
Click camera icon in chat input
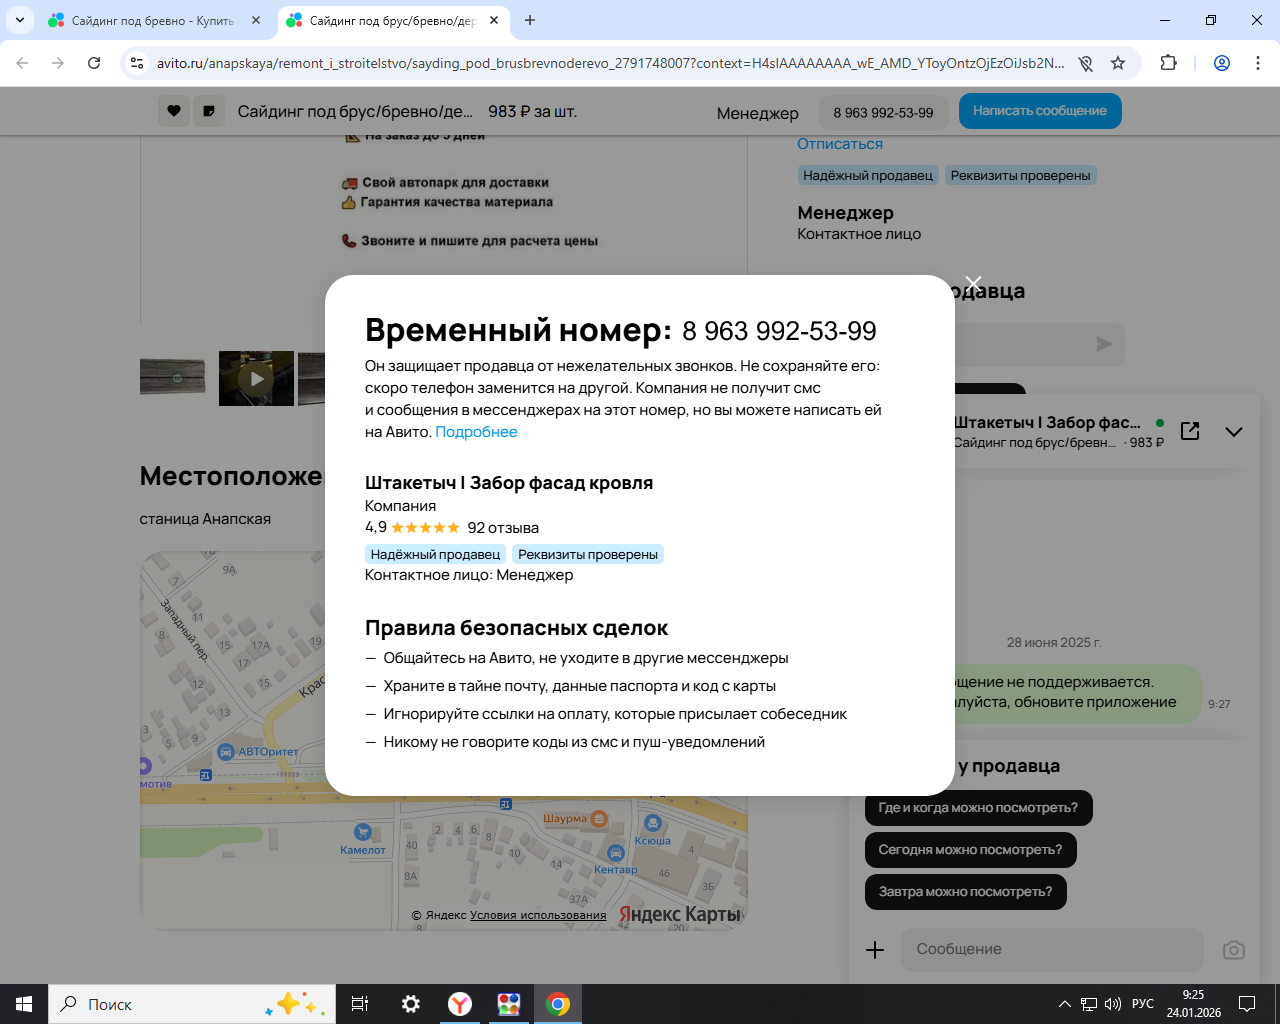tap(1234, 950)
